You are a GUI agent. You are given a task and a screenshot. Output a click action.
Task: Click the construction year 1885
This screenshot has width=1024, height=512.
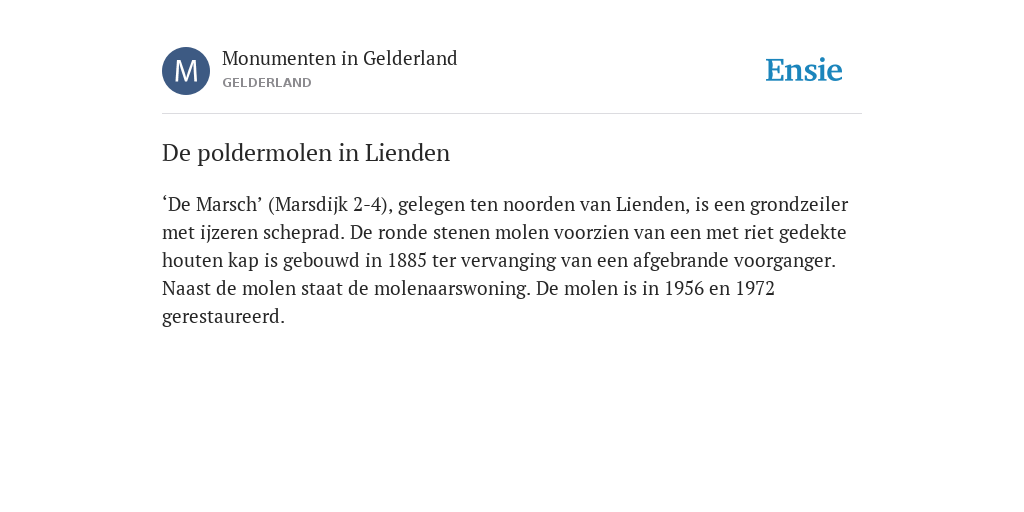tap(407, 261)
